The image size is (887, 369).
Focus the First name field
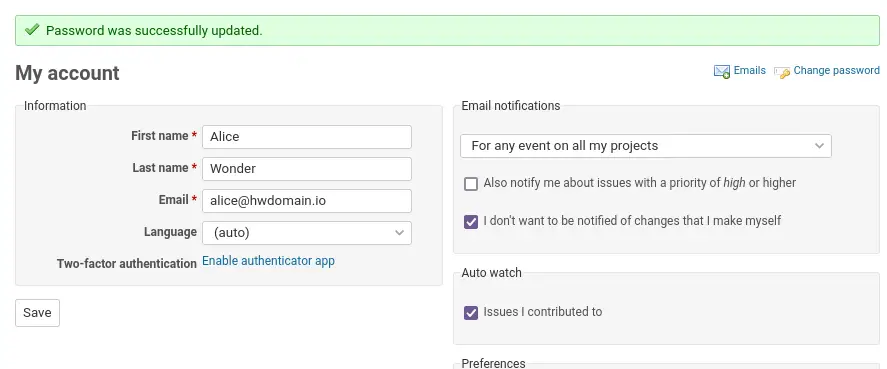[x=307, y=137]
